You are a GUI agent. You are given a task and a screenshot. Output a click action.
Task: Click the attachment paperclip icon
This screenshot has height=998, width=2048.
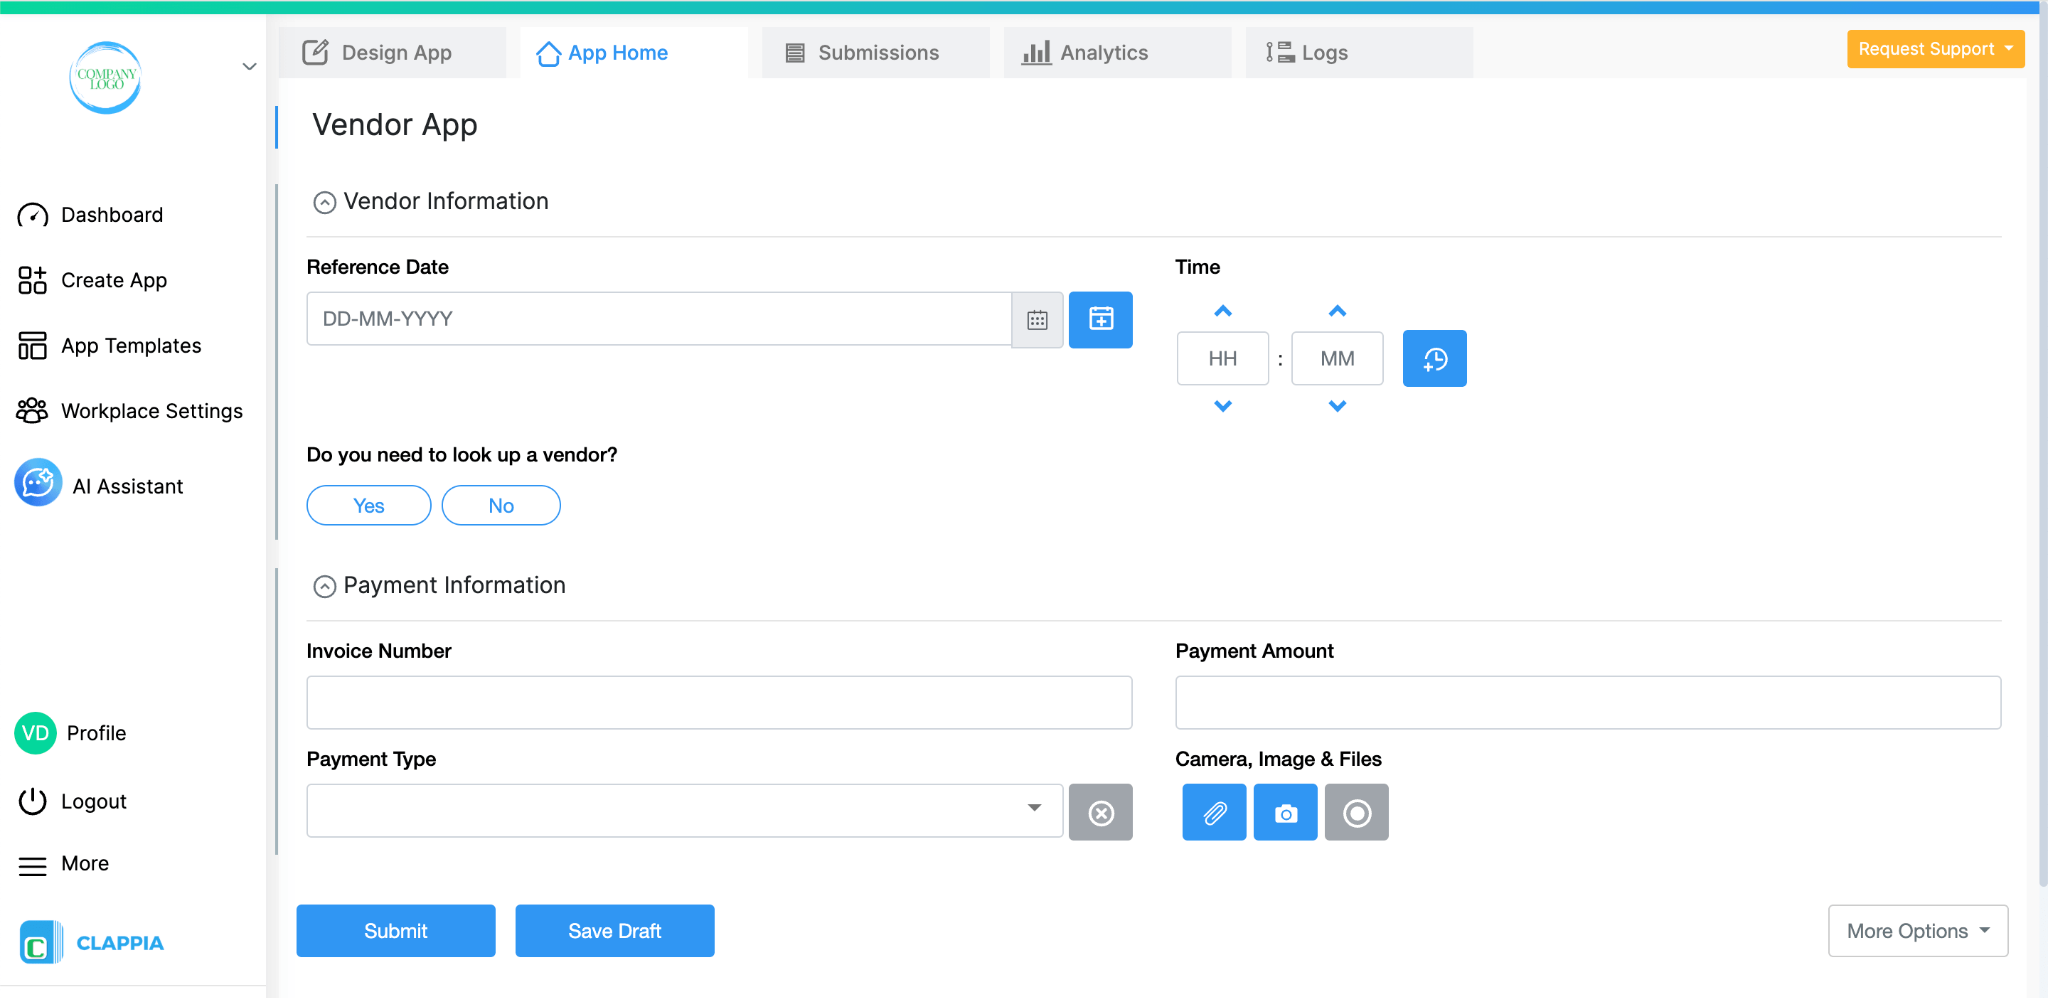pyautogui.click(x=1213, y=812)
